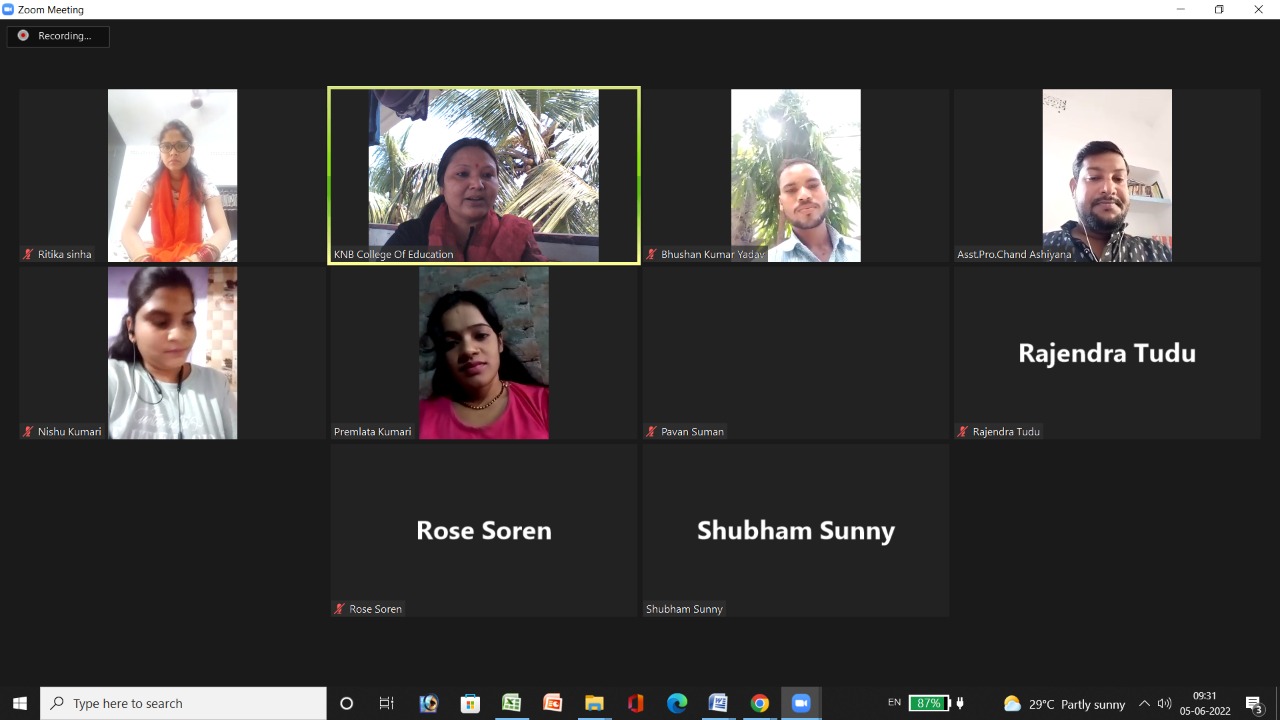This screenshot has height=720, width=1280.
Task: Click muted mic icon beside Ritika sinha
Action: 29,254
